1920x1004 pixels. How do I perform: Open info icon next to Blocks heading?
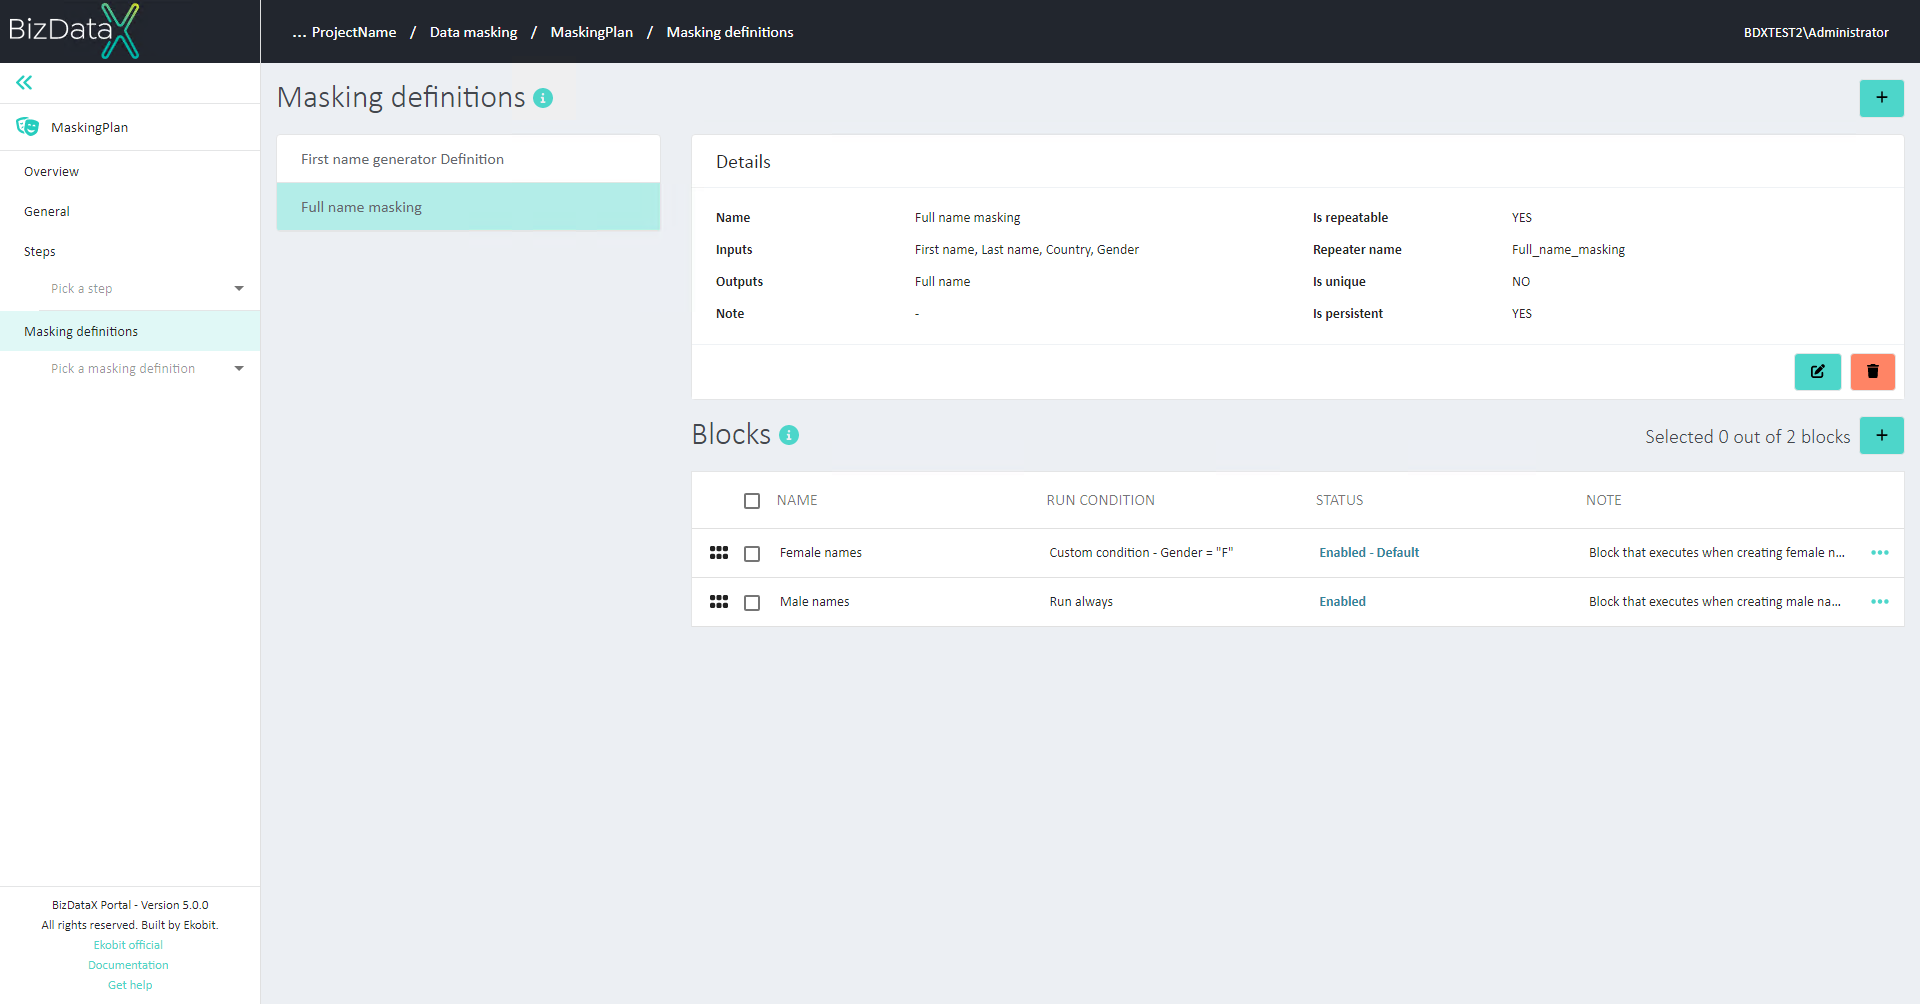pos(789,435)
